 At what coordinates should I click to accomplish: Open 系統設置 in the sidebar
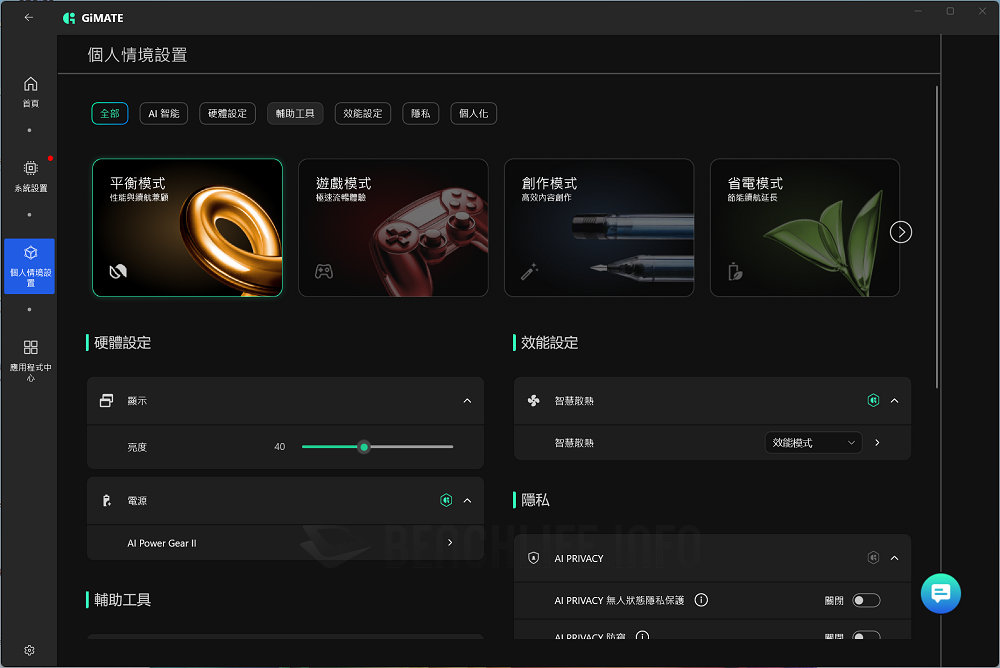point(30,170)
